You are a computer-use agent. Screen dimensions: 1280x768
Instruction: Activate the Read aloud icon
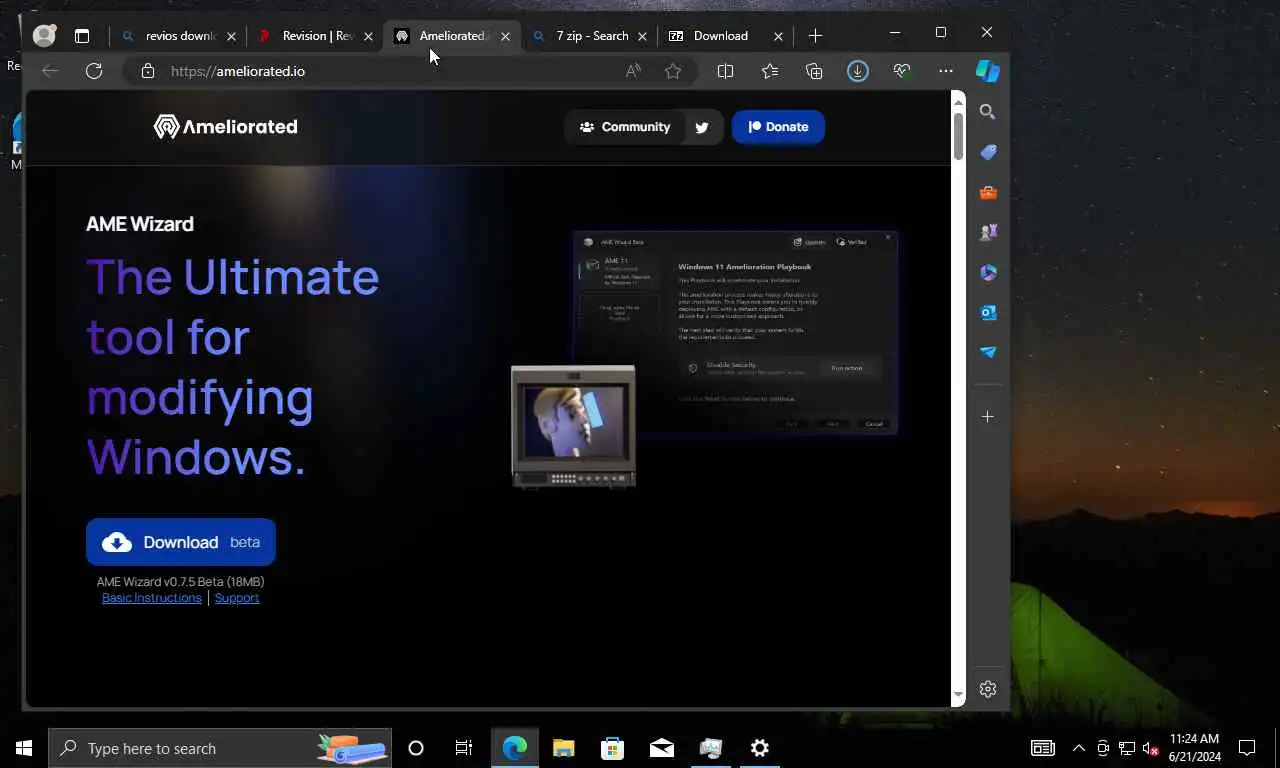point(633,71)
